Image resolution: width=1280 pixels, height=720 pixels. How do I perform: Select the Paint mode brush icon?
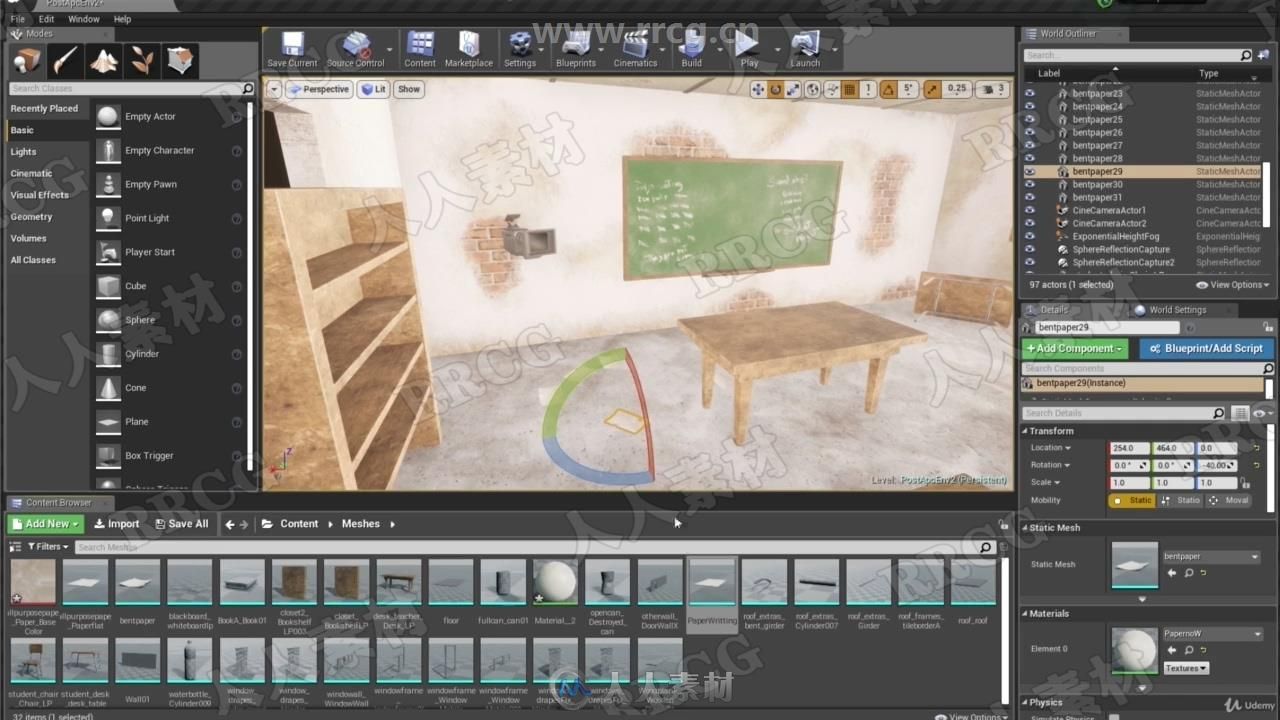(x=65, y=61)
